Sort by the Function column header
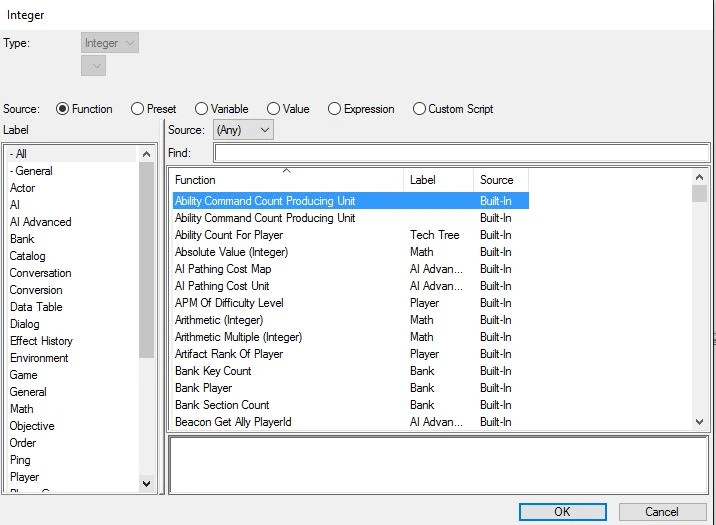This screenshot has width=716, height=525. click(x=288, y=180)
